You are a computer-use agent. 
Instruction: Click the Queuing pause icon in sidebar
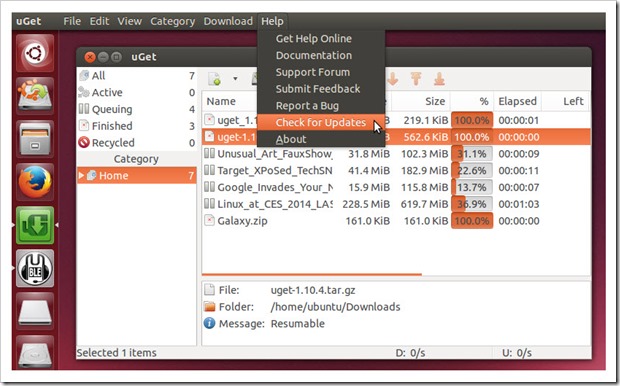click(84, 109)
